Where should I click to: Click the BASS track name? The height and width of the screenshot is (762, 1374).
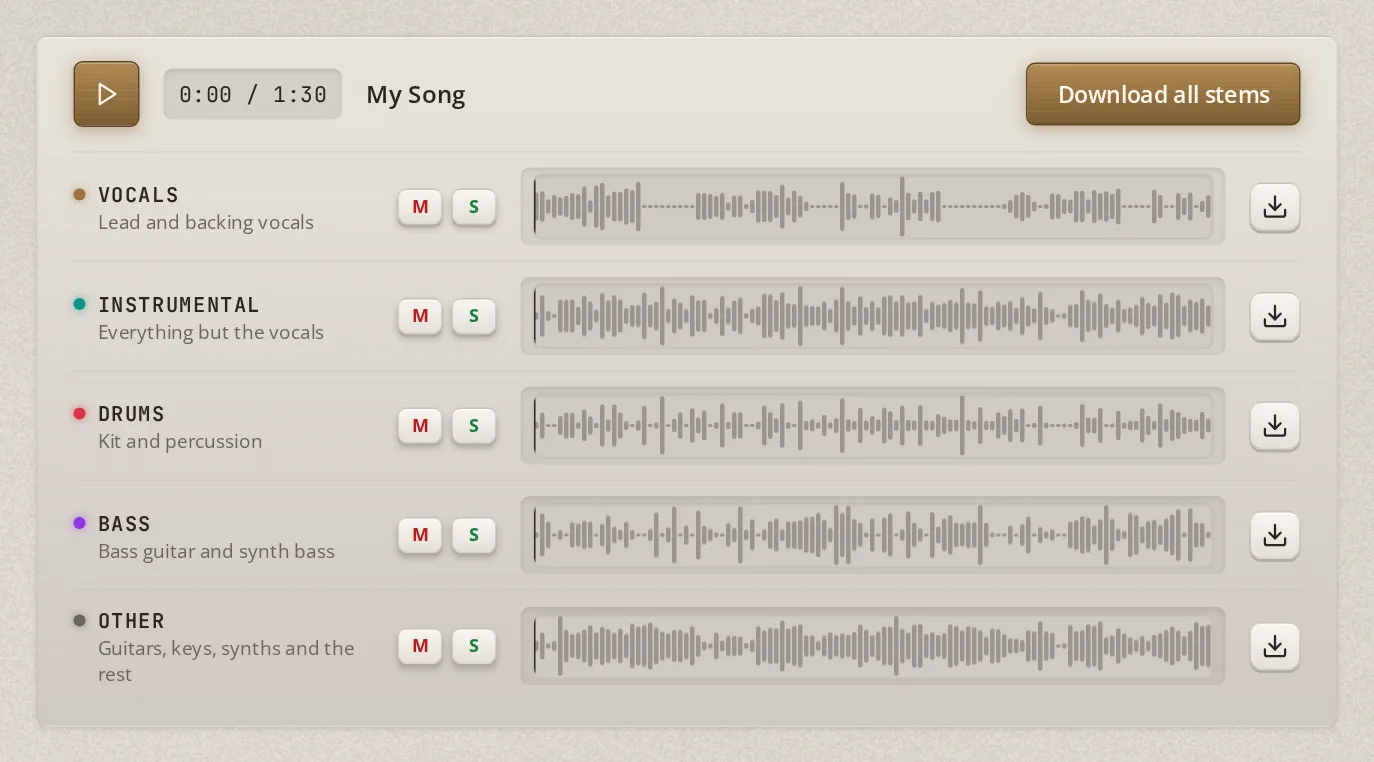(x=124, y=524)
